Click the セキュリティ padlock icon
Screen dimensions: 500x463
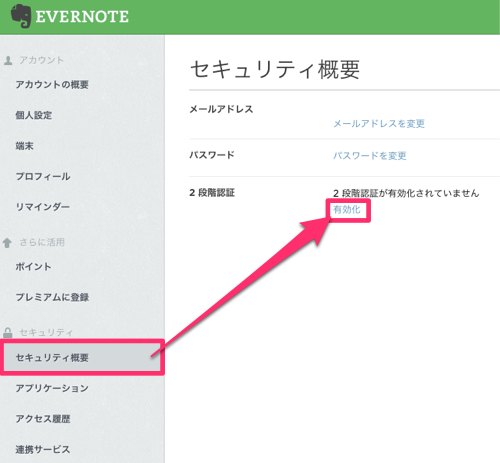pos(8,332)
